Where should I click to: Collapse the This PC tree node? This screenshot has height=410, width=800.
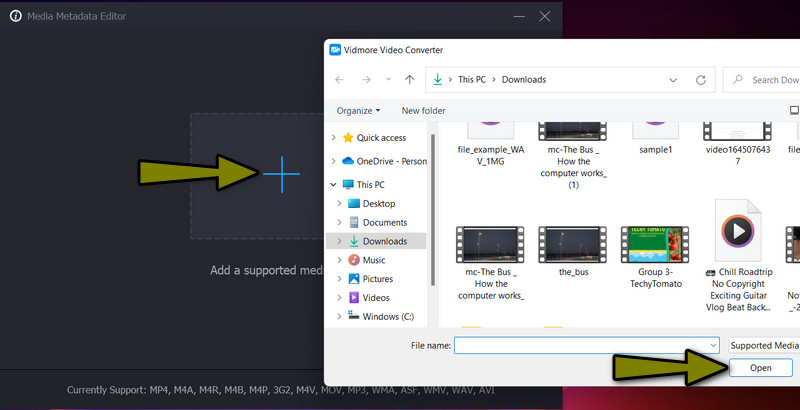click(333, 185)
